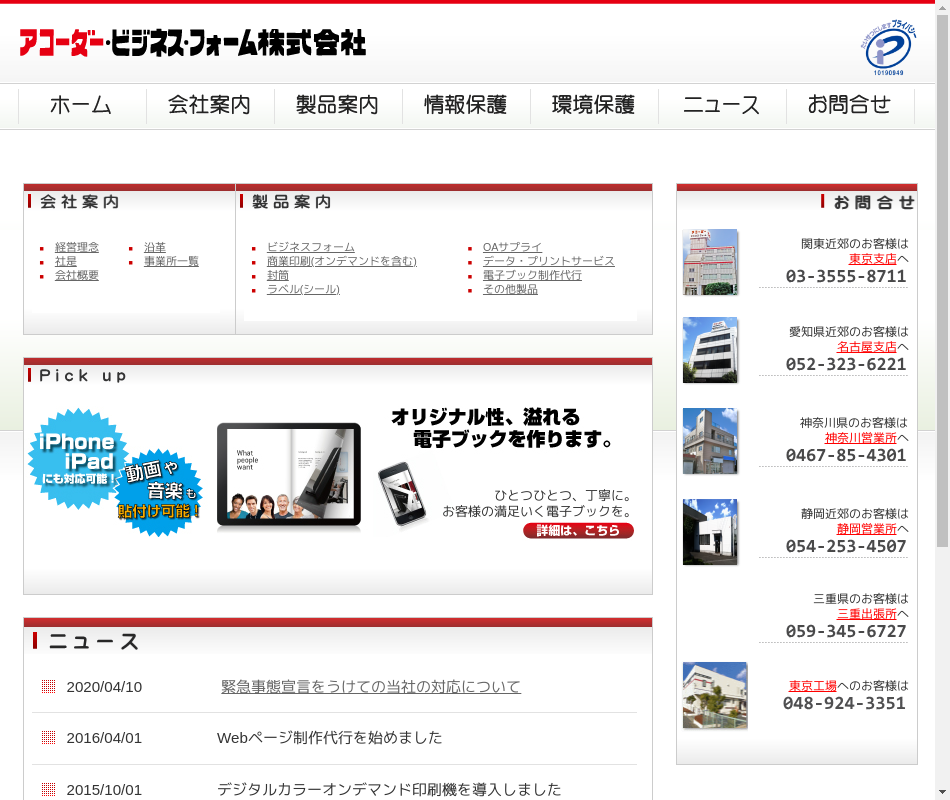
Task: Select the 環境保護 navigation tab
Action: (593, 105)
